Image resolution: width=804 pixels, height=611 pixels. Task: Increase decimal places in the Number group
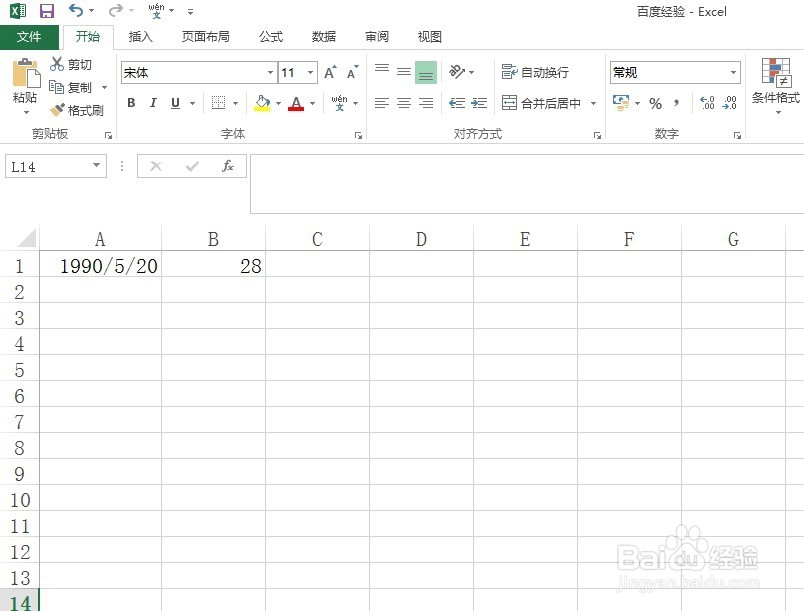point(706,103)
